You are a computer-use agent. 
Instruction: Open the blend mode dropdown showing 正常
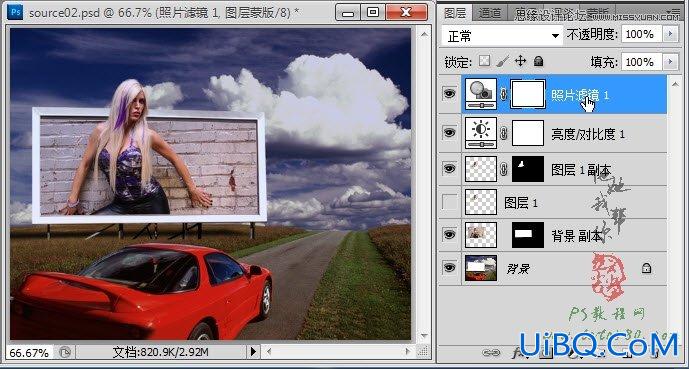502,36
